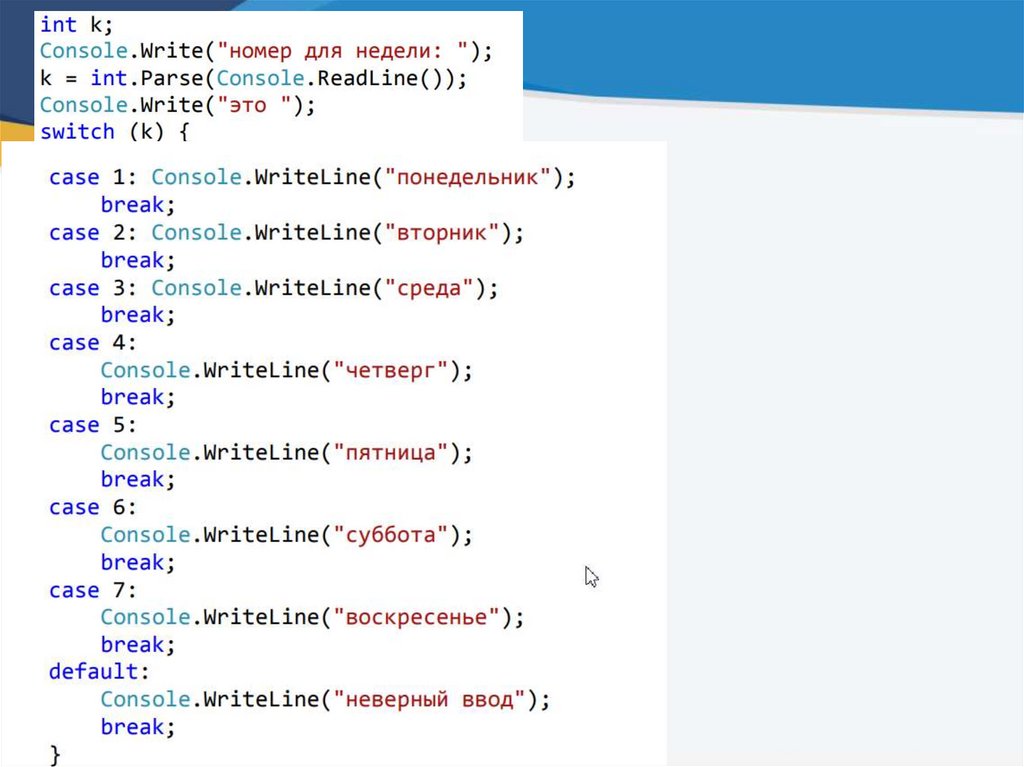Click the 'case 5:' label

click(93, 425)
